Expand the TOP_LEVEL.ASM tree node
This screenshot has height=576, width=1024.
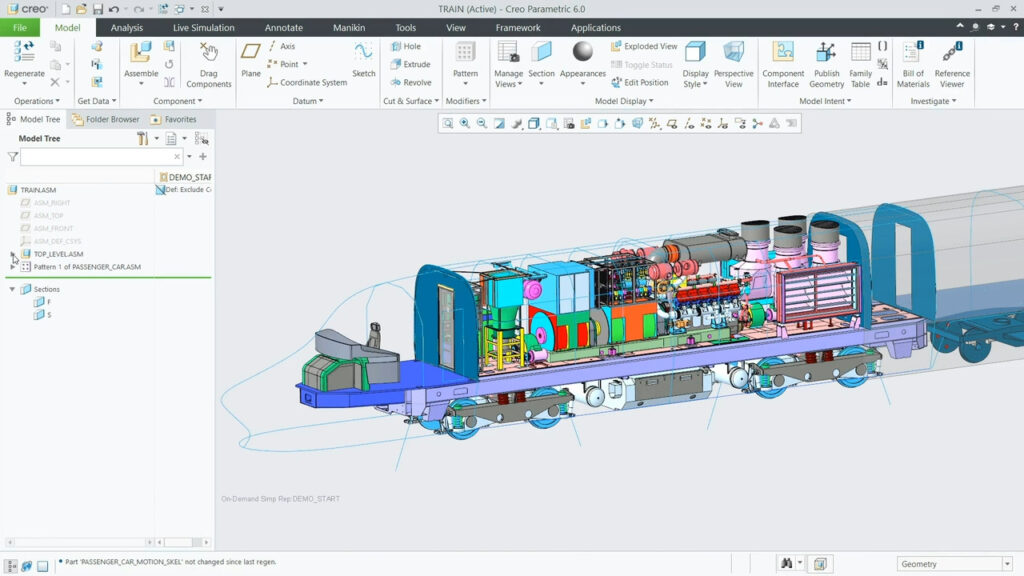click(x=13, y=254)
